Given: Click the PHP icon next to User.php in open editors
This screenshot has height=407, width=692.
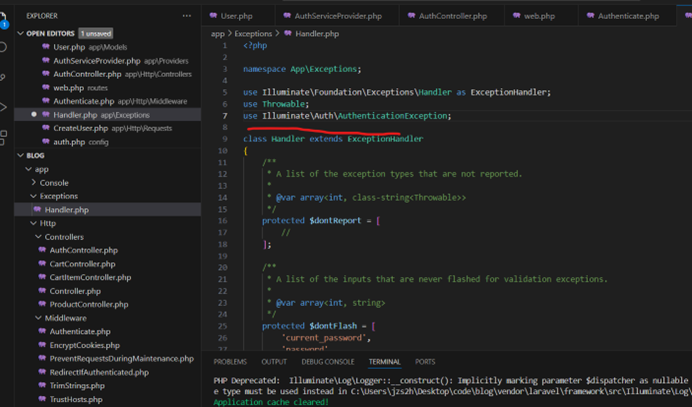Looking at the screenshot, I should (46, 47).
